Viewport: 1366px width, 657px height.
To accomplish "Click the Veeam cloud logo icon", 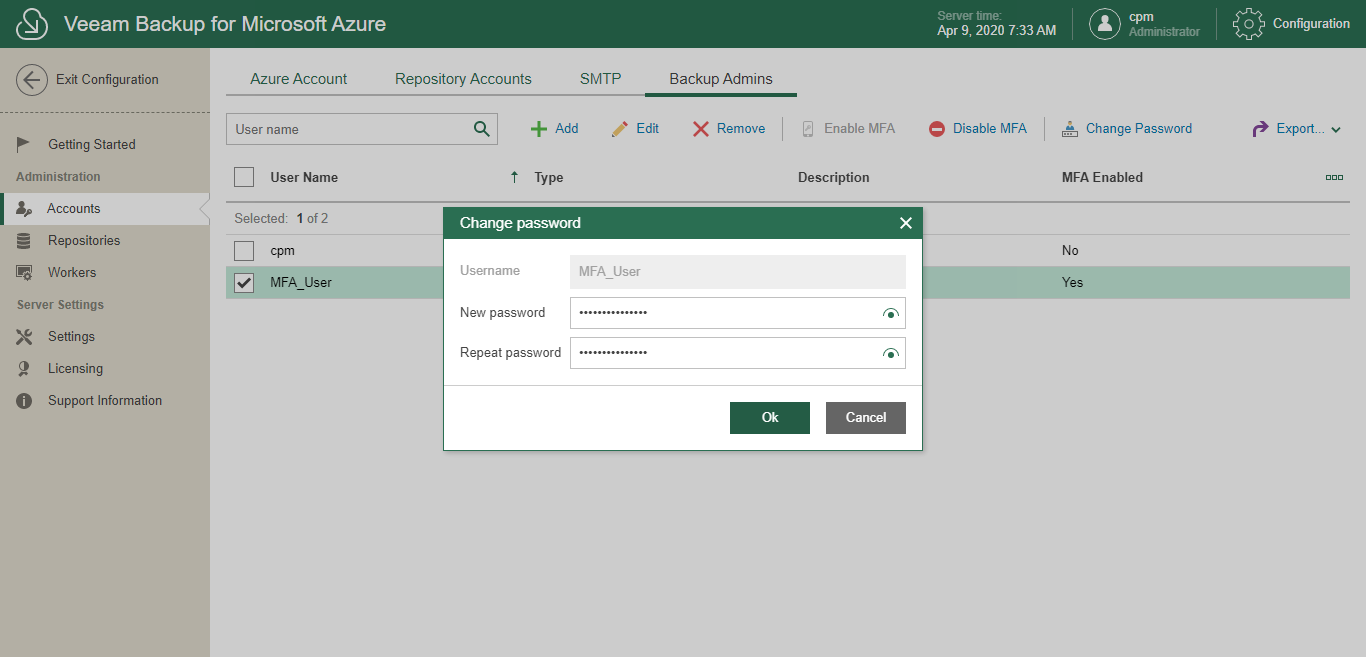I will (x=32, y=24).
